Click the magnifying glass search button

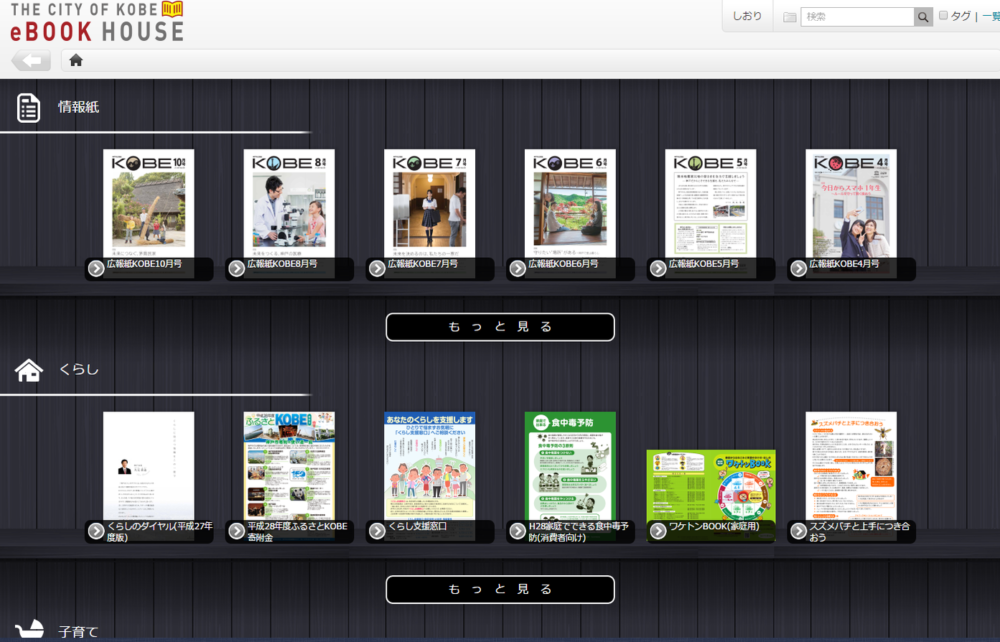(x=923, y=16)
